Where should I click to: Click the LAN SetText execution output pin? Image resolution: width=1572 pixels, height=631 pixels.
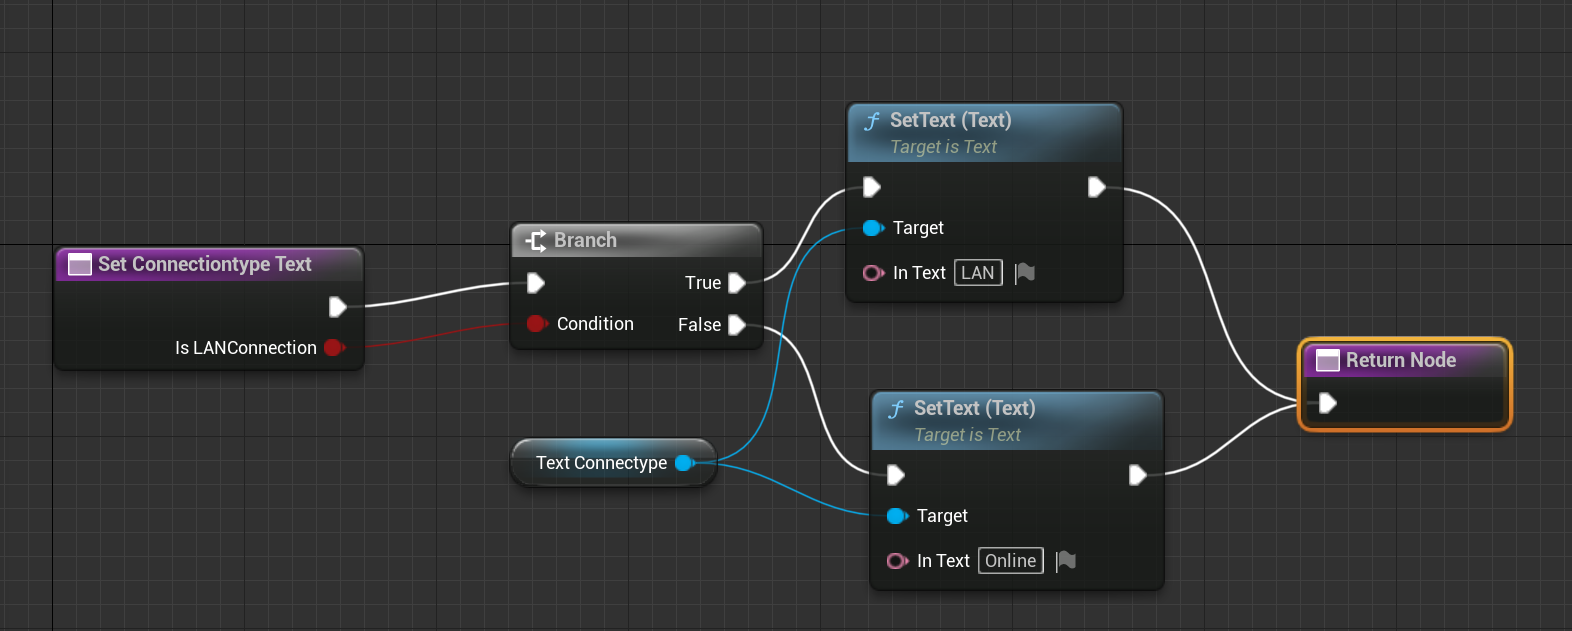1096,187
